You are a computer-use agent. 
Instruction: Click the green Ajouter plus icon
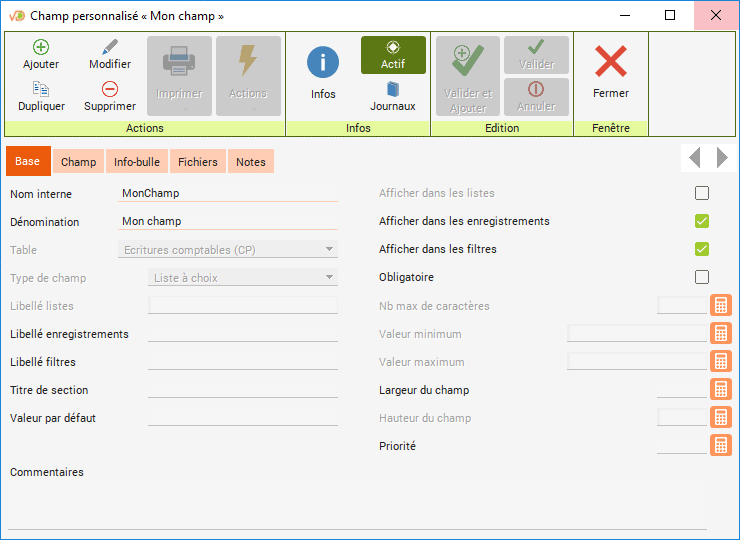(x=41, y=47)
